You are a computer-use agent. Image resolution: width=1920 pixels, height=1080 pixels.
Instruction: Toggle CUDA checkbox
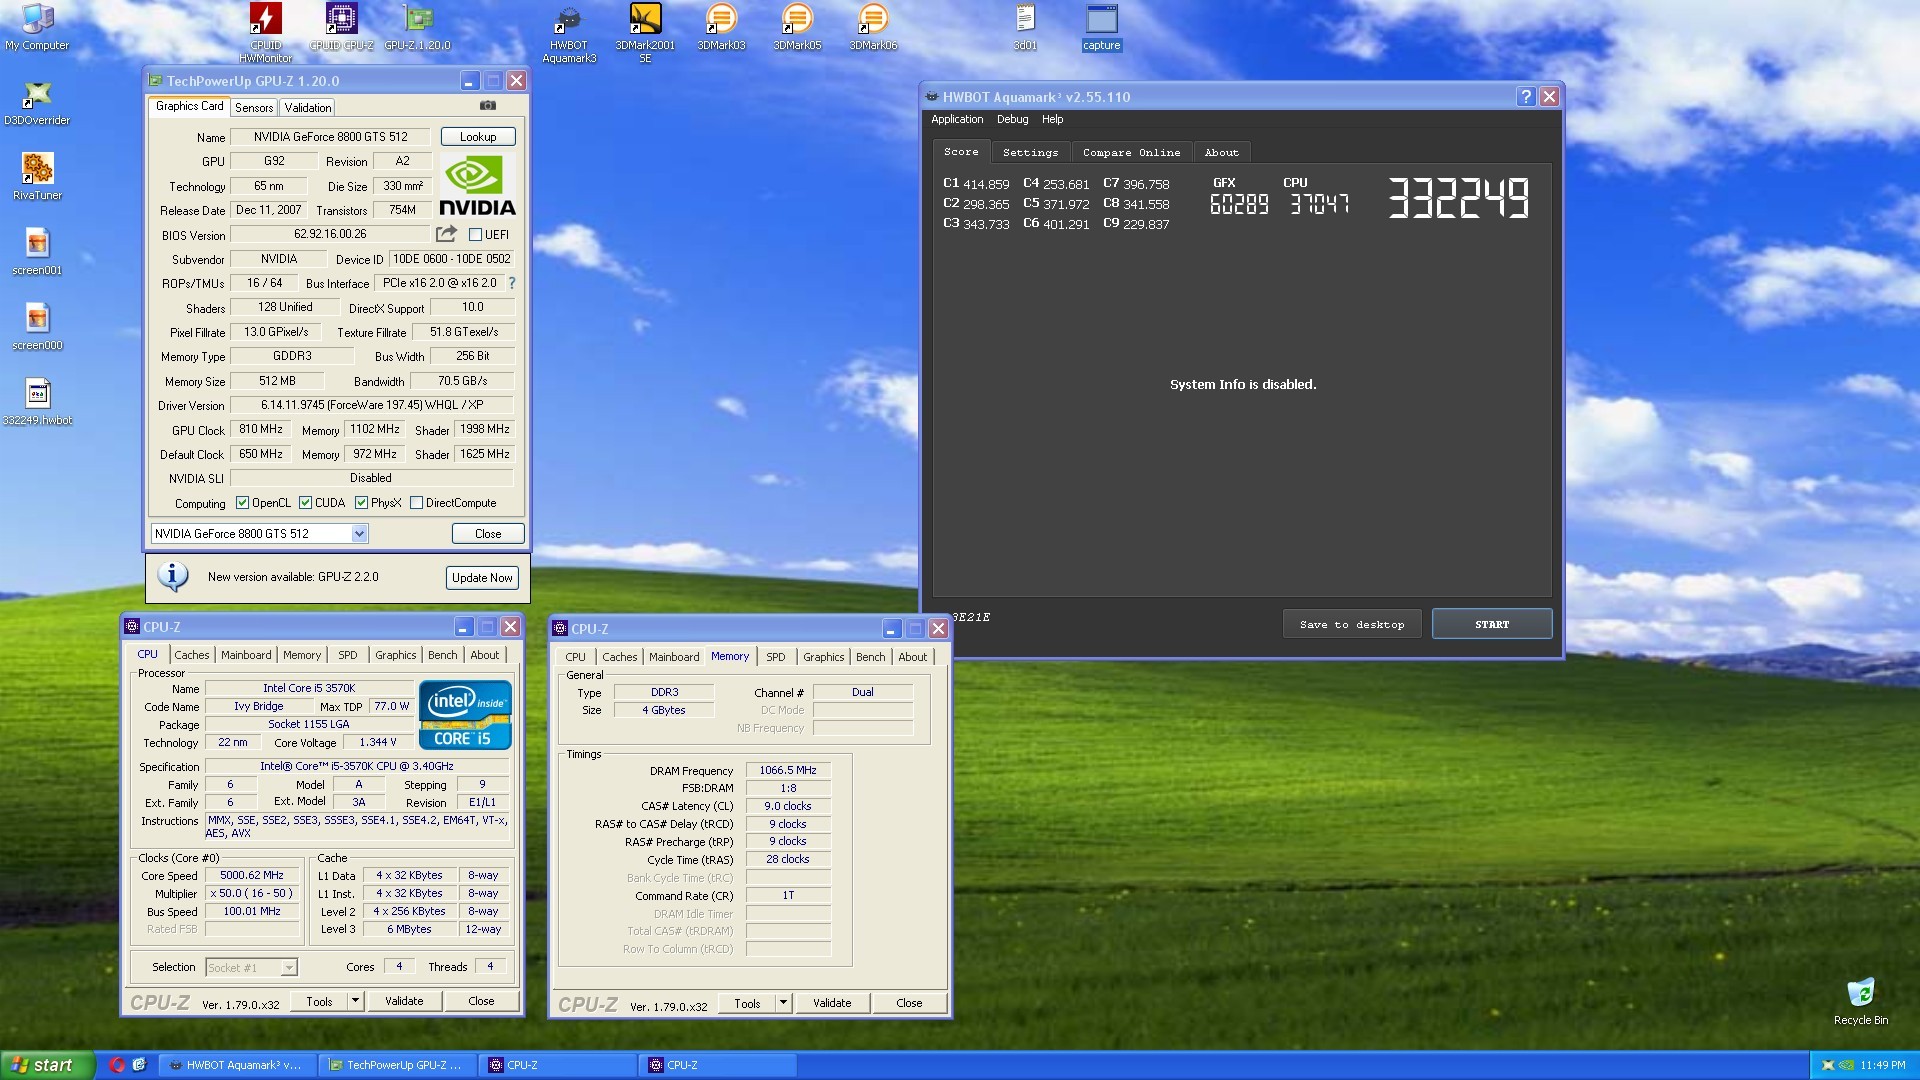pyautogui.click(x=305, y=503)
